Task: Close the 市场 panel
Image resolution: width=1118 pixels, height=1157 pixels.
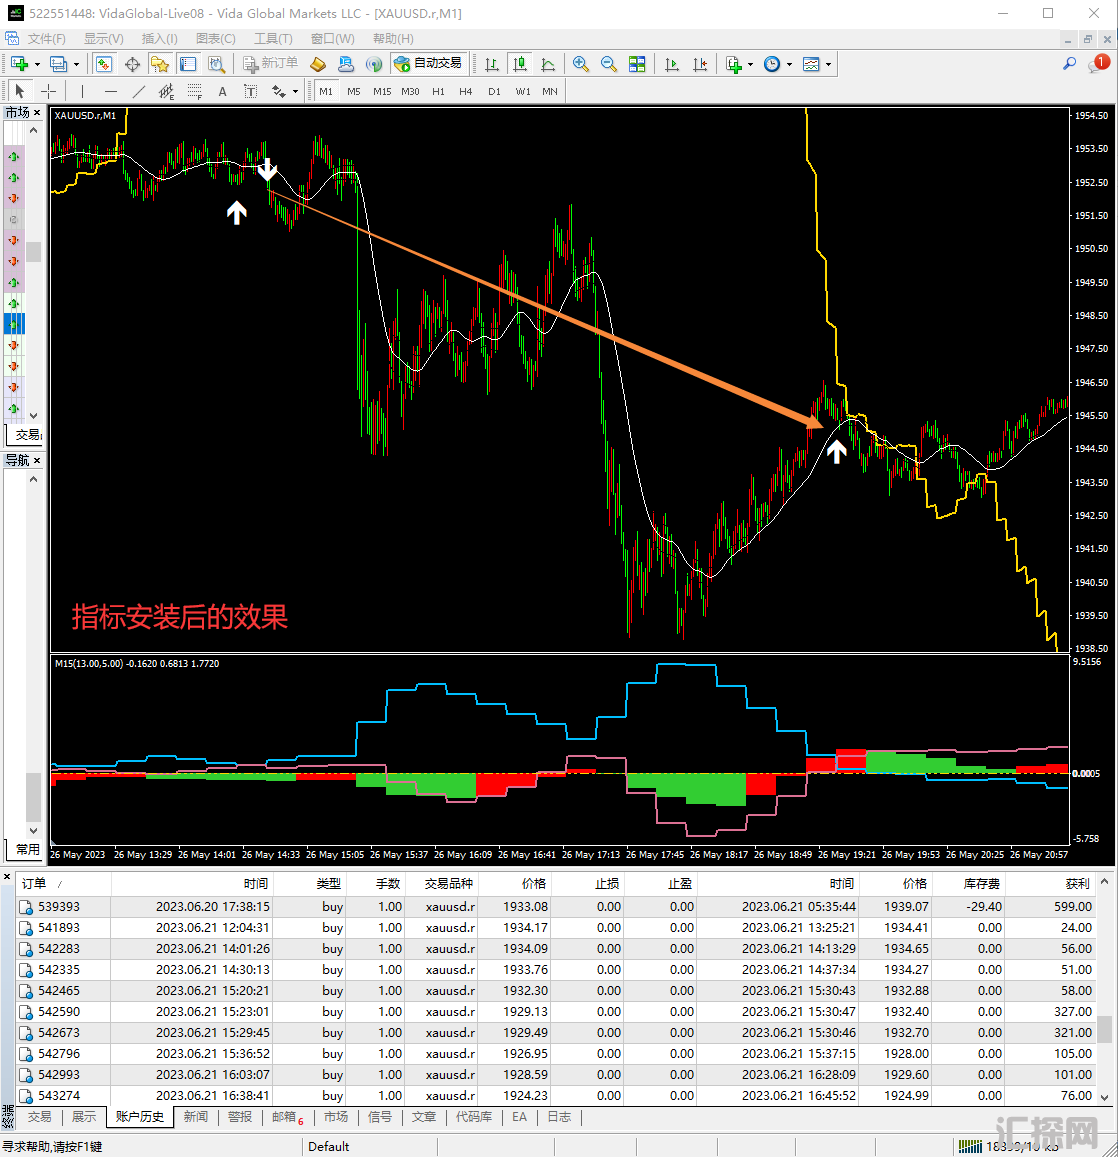Action: point(37,113)
